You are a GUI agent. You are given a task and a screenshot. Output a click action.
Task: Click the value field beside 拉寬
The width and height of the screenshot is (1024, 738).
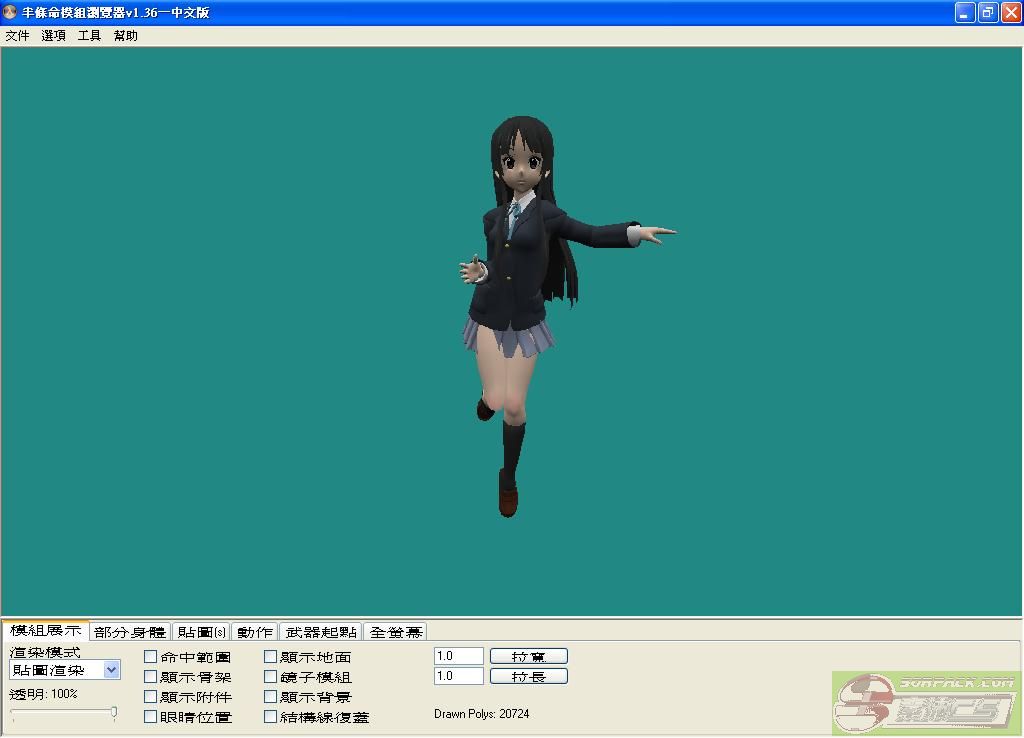pos(459,656)
